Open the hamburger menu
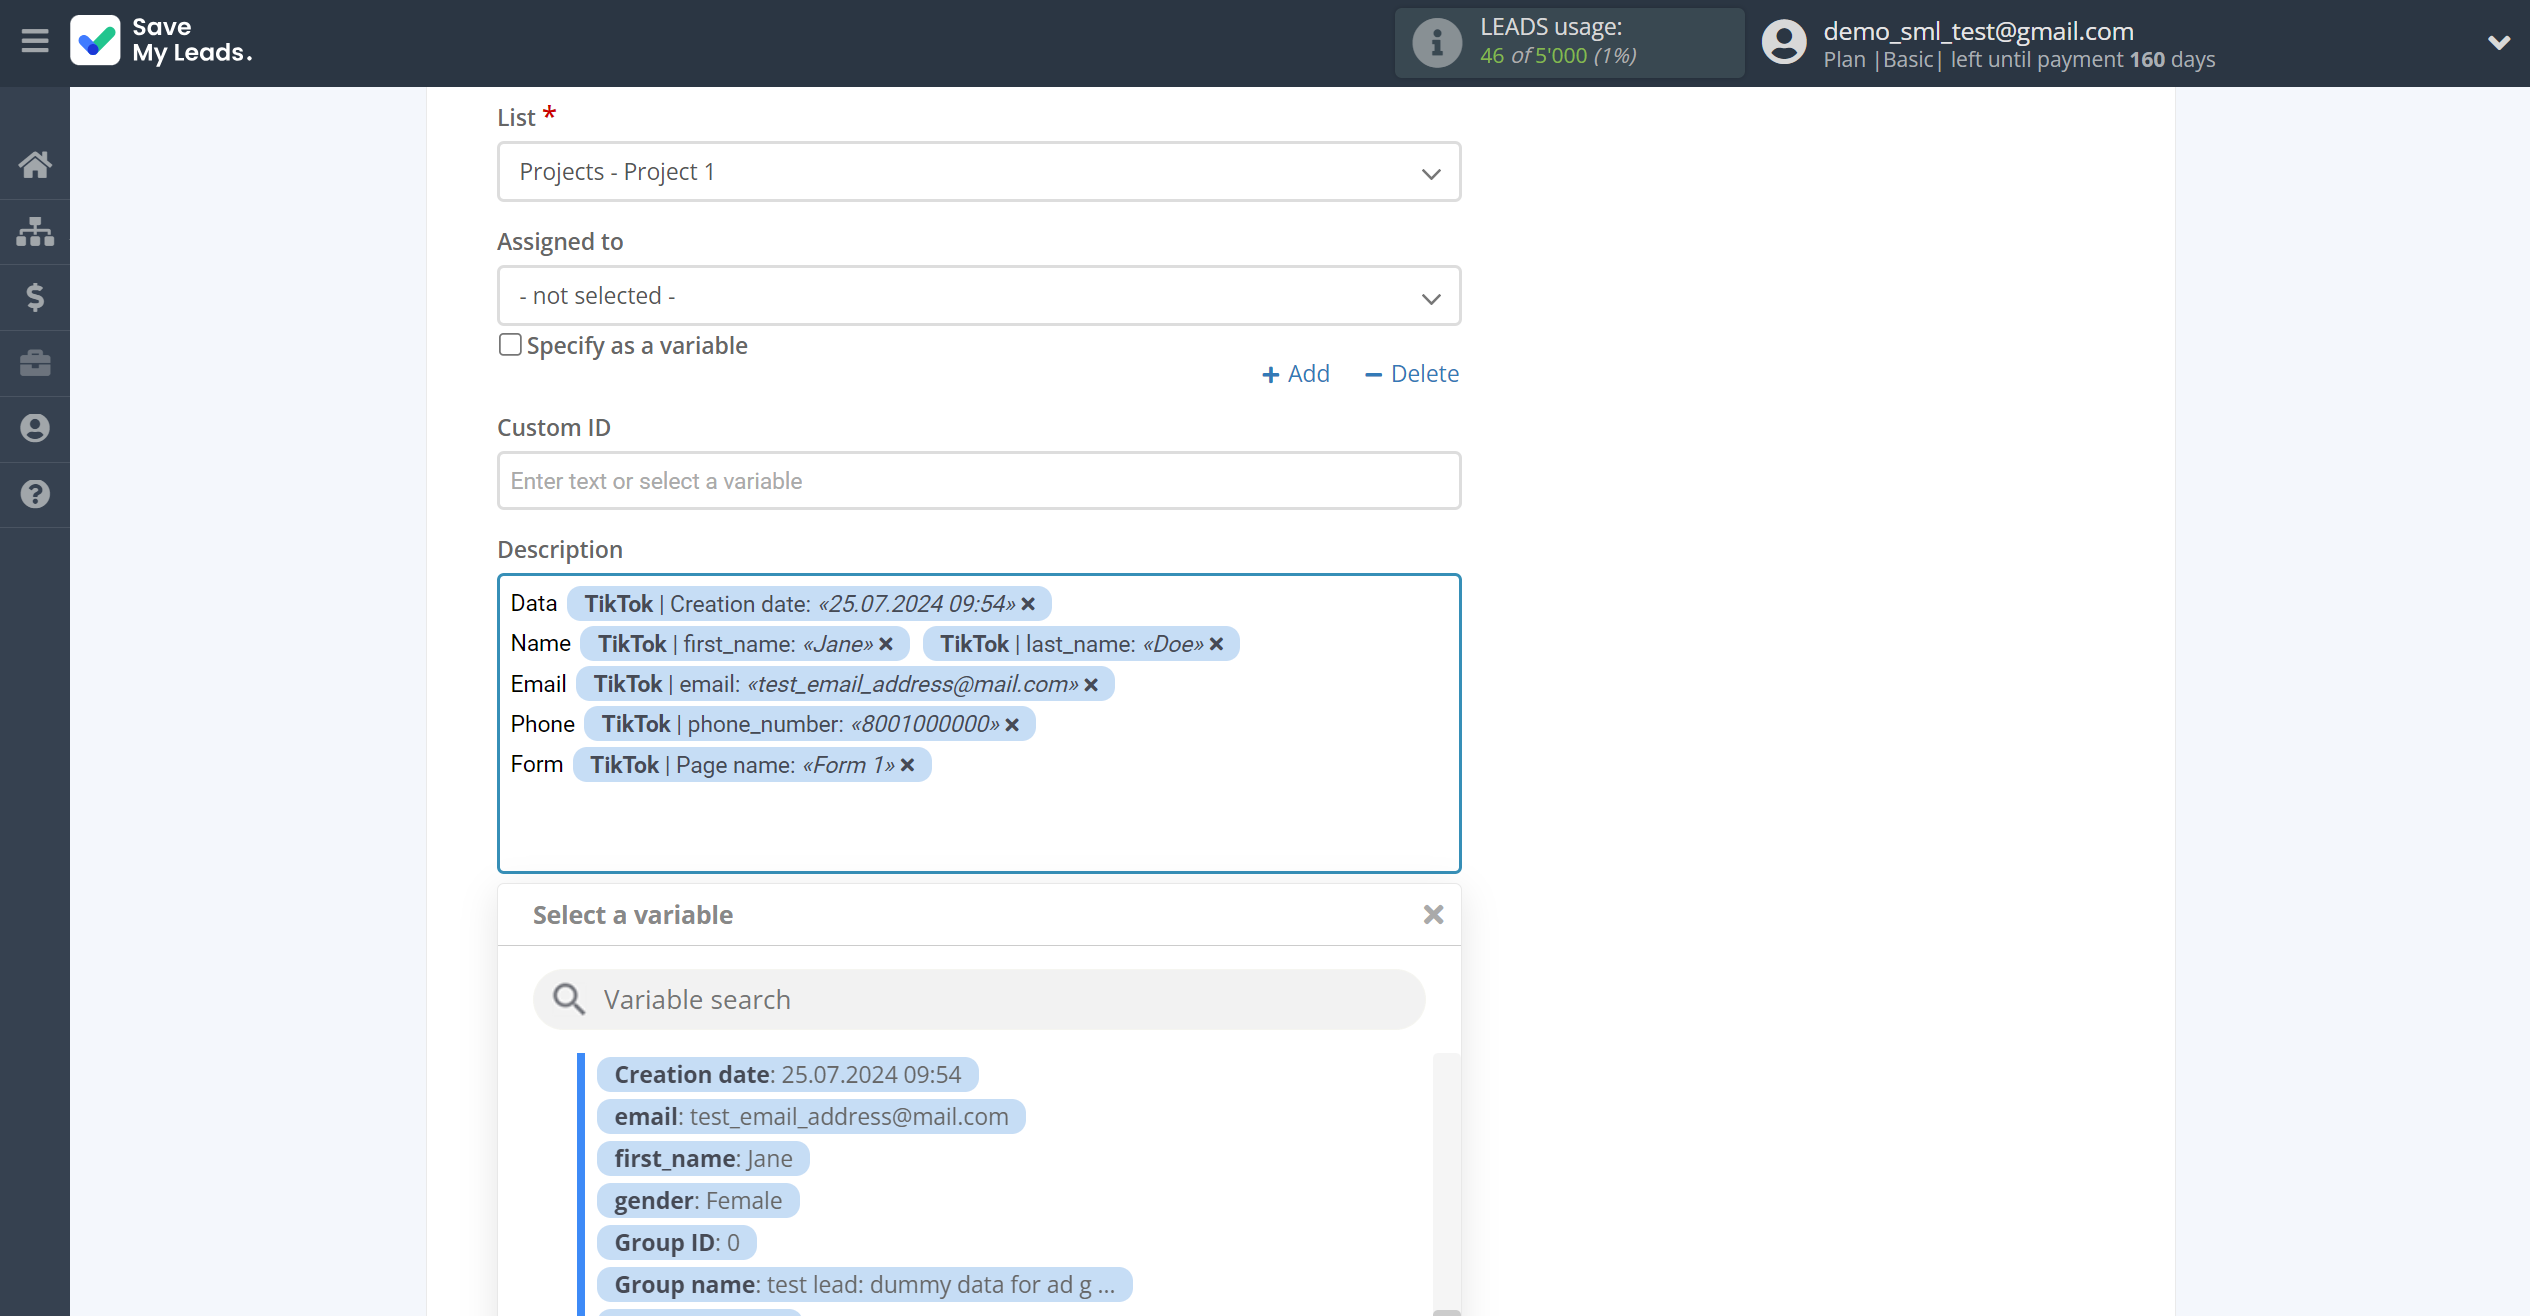 pyautogui.click(x=35, y=41)
